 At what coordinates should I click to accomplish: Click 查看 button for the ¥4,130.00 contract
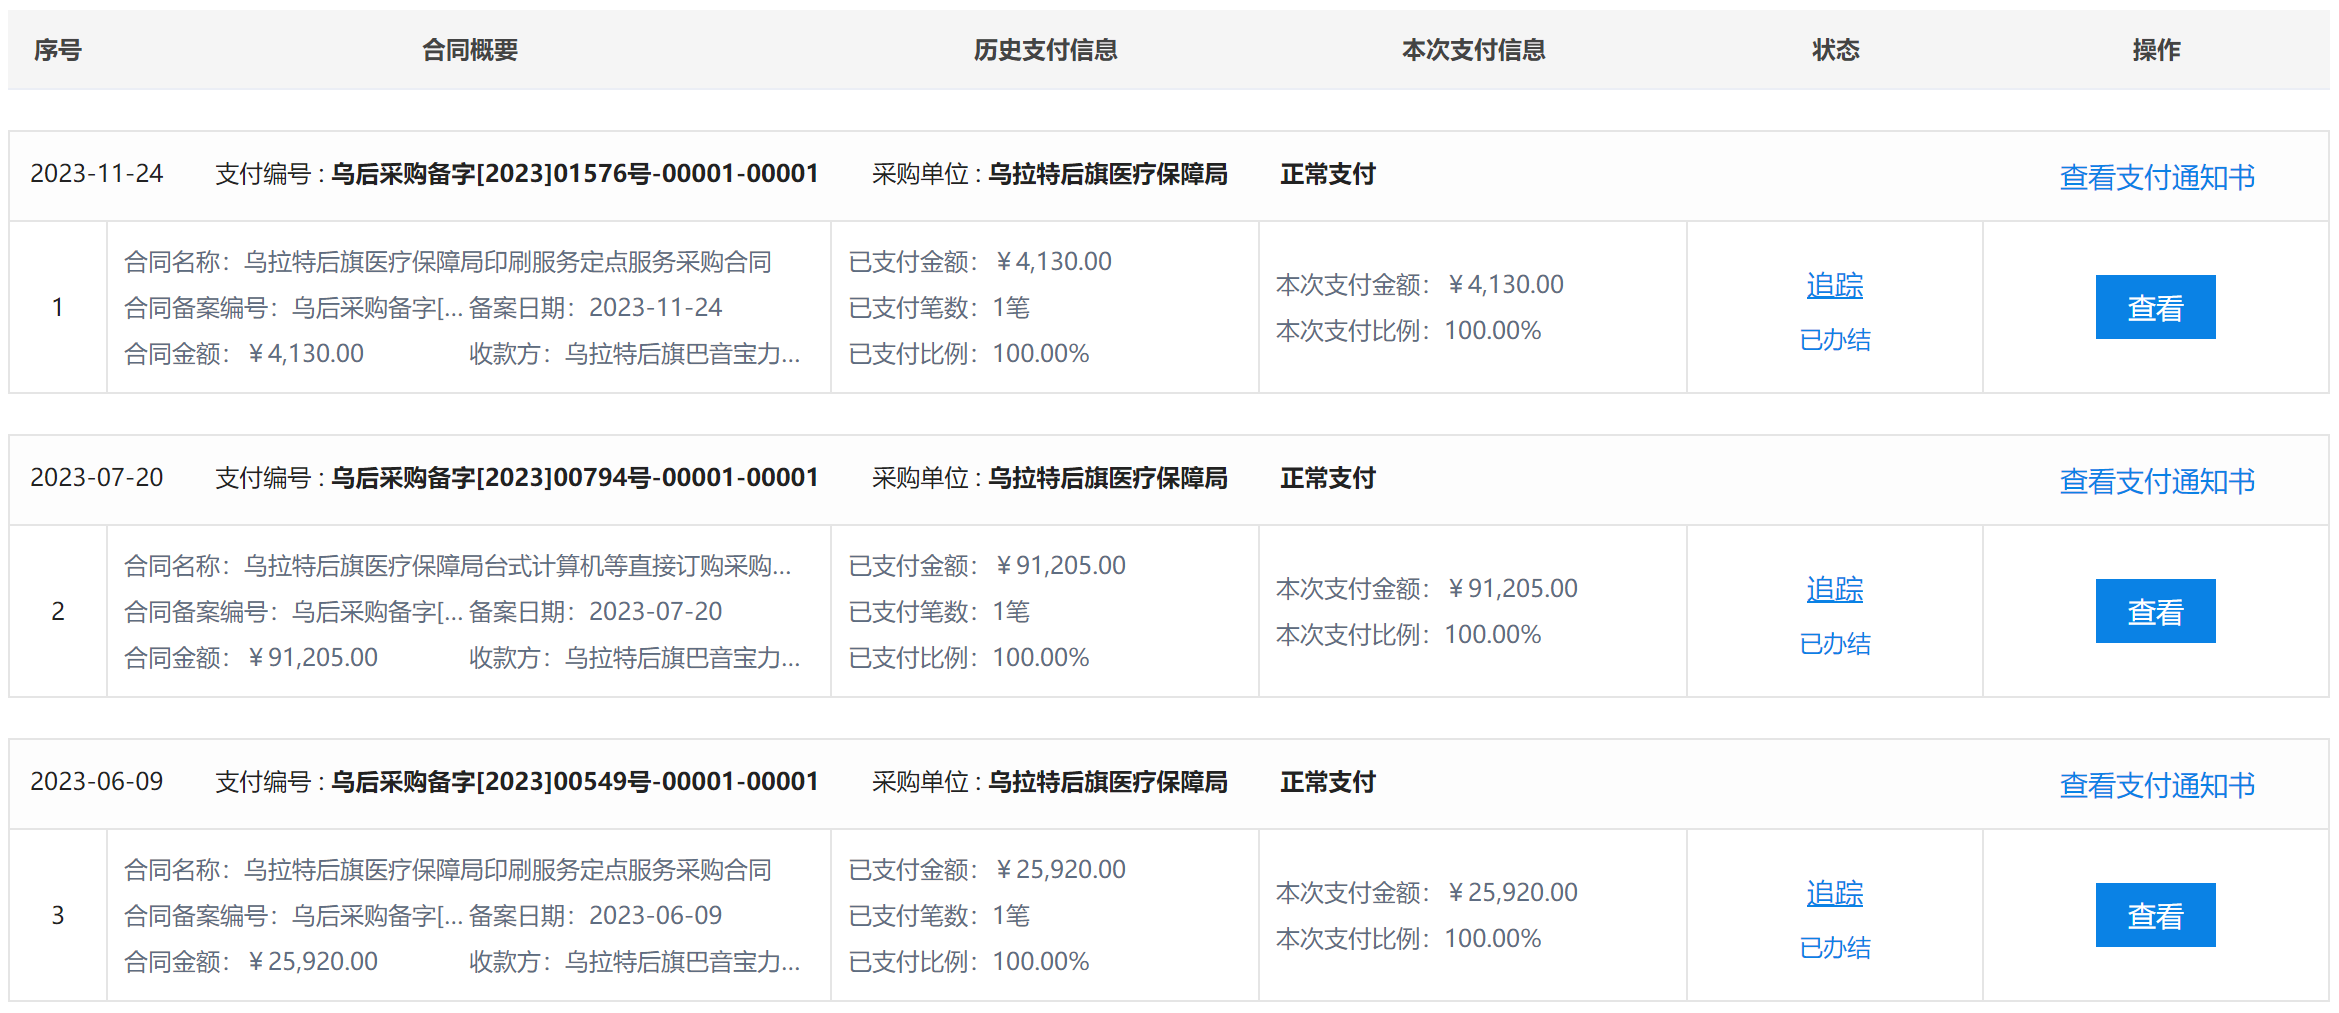click(2155, 307)
